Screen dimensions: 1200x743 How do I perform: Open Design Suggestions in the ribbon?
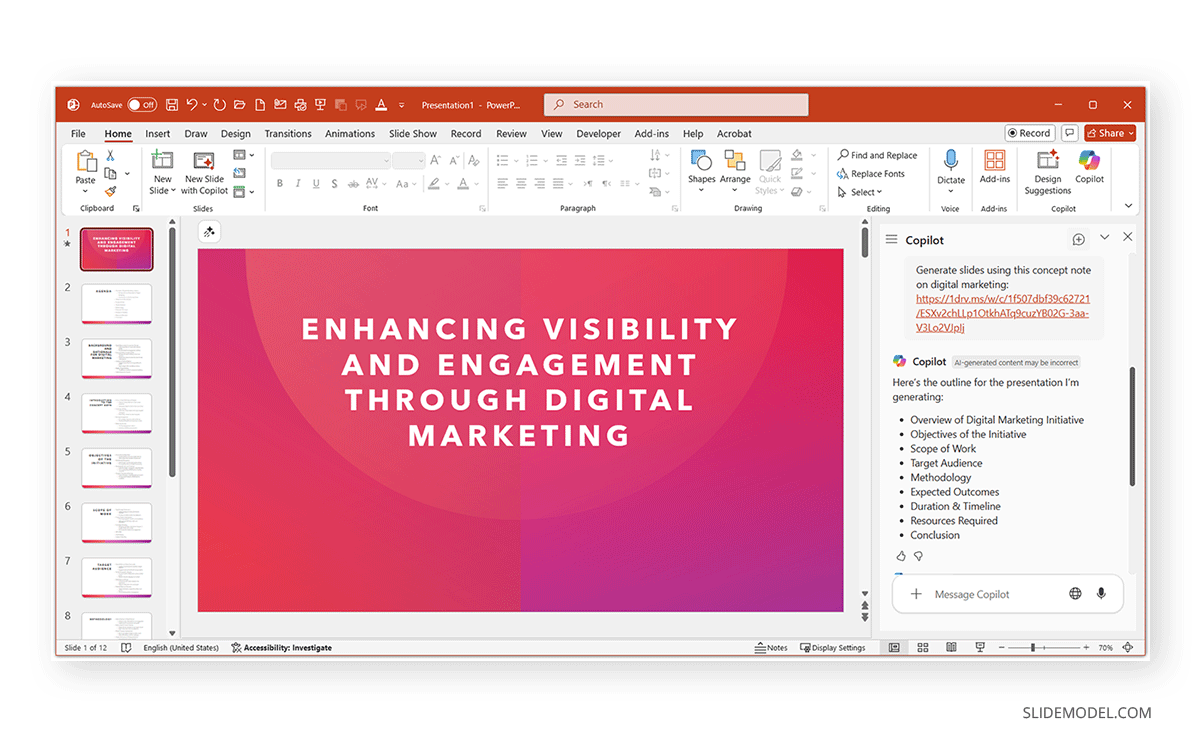tap(1047, 162)
